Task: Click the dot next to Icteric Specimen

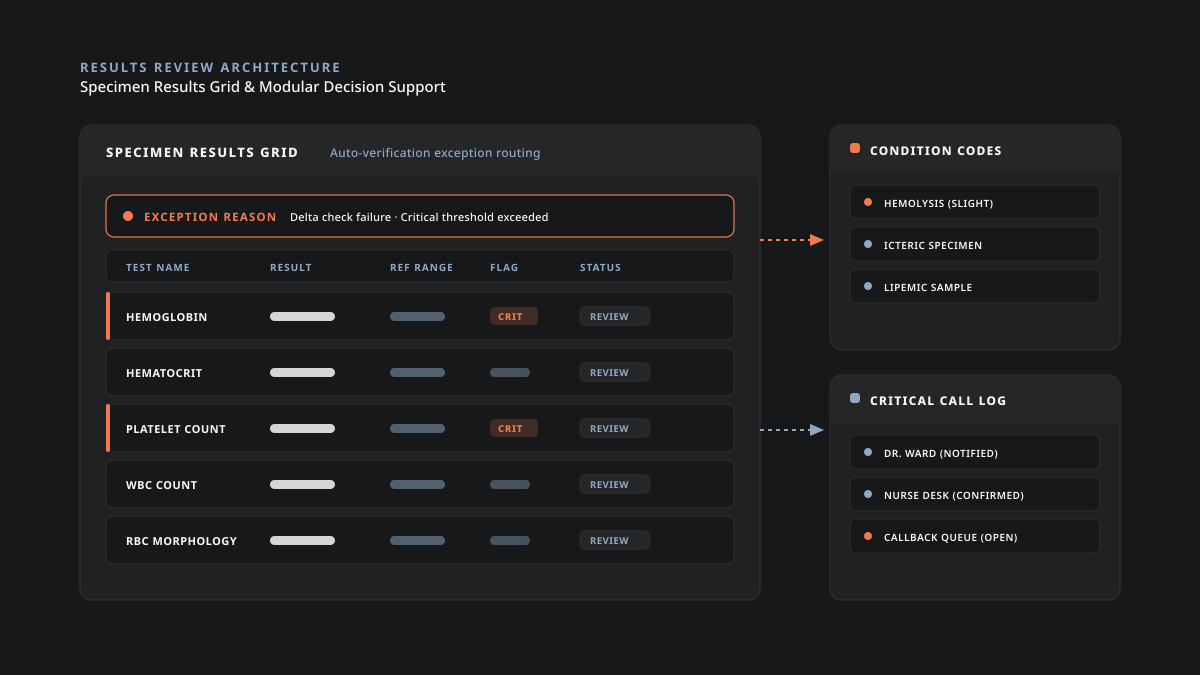Action: [x=868, y=244]
